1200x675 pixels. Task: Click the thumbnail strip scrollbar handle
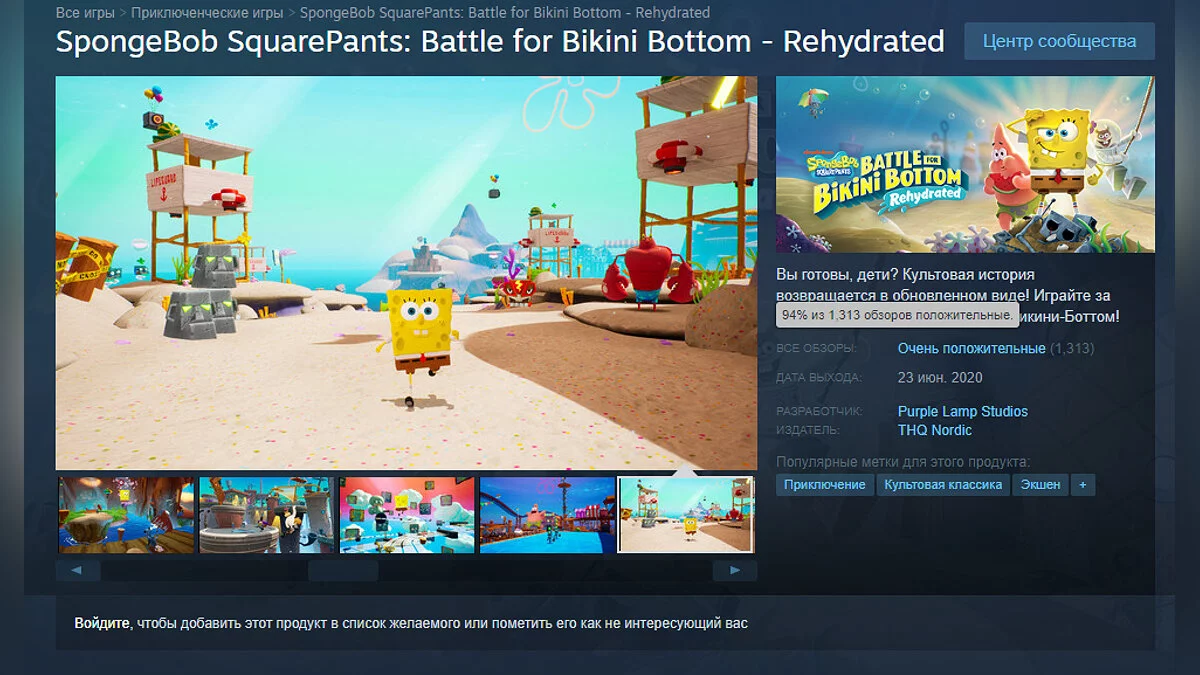(x=343, y=570)
